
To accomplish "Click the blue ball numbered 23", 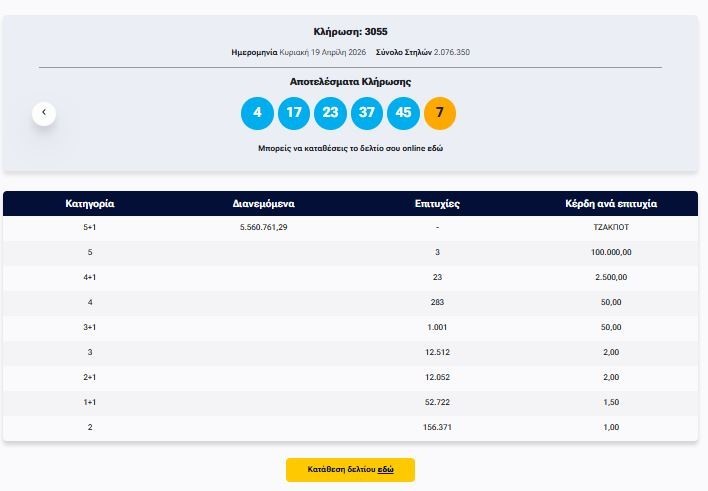I will [x=330, y=113].
